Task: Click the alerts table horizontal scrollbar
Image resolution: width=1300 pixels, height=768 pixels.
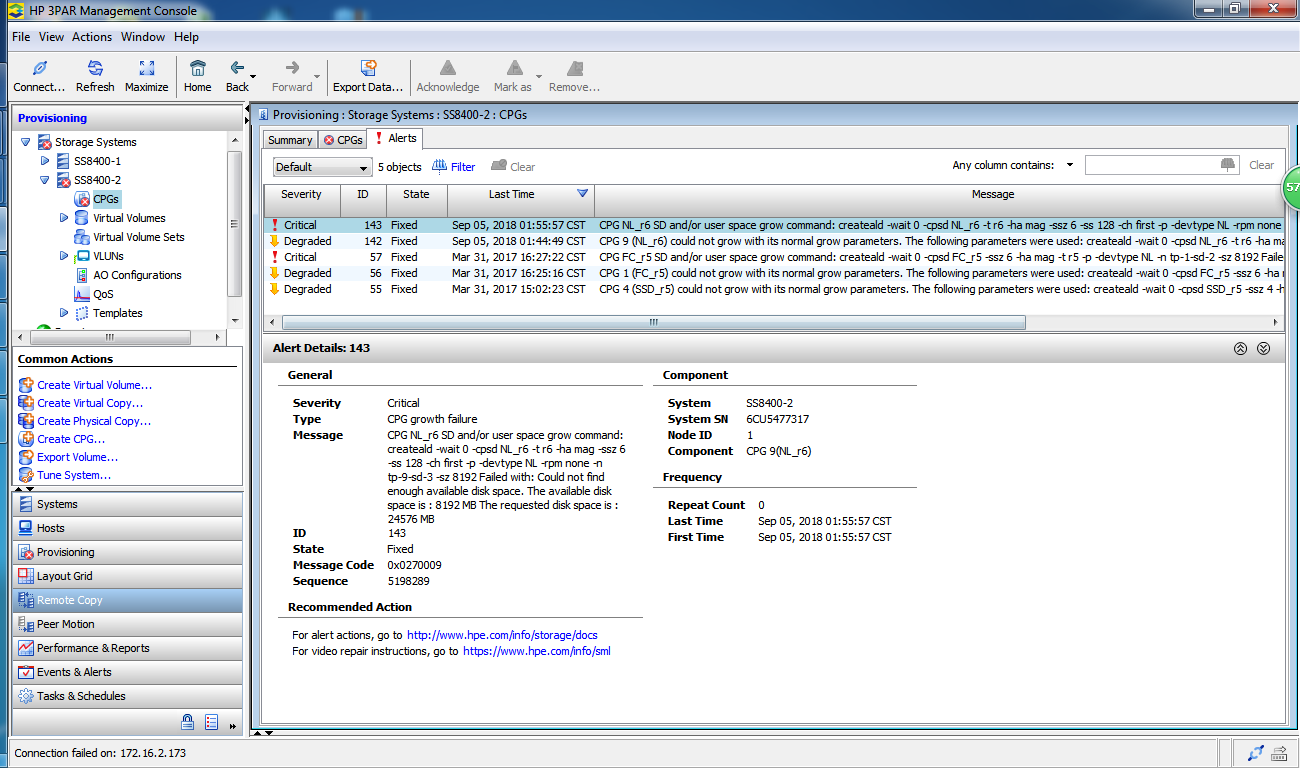Action: [x=654, y=323]
